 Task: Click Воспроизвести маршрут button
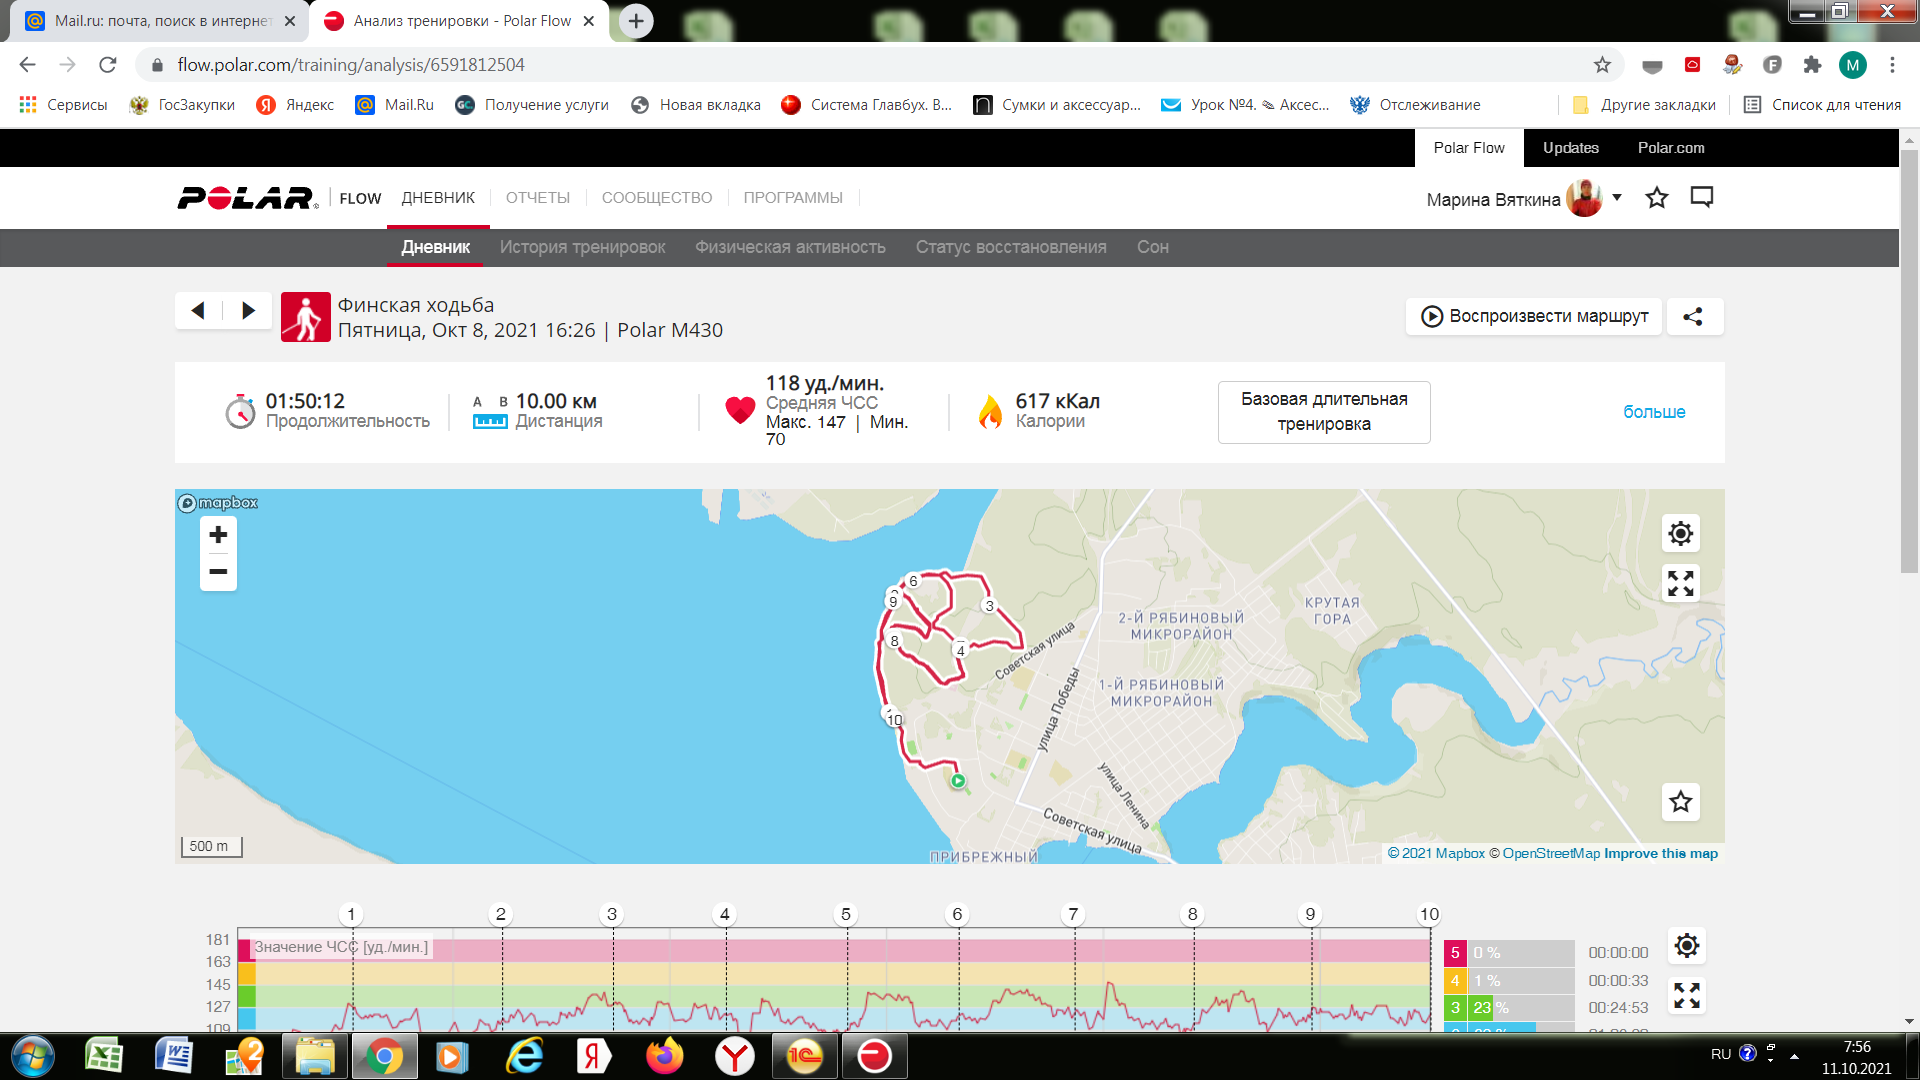tap(1534, 316)
